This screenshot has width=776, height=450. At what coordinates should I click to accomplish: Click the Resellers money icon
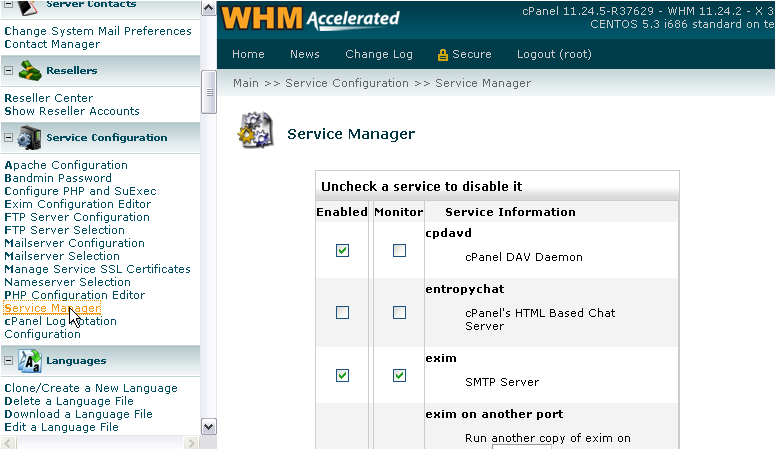(x=30, y=71)
